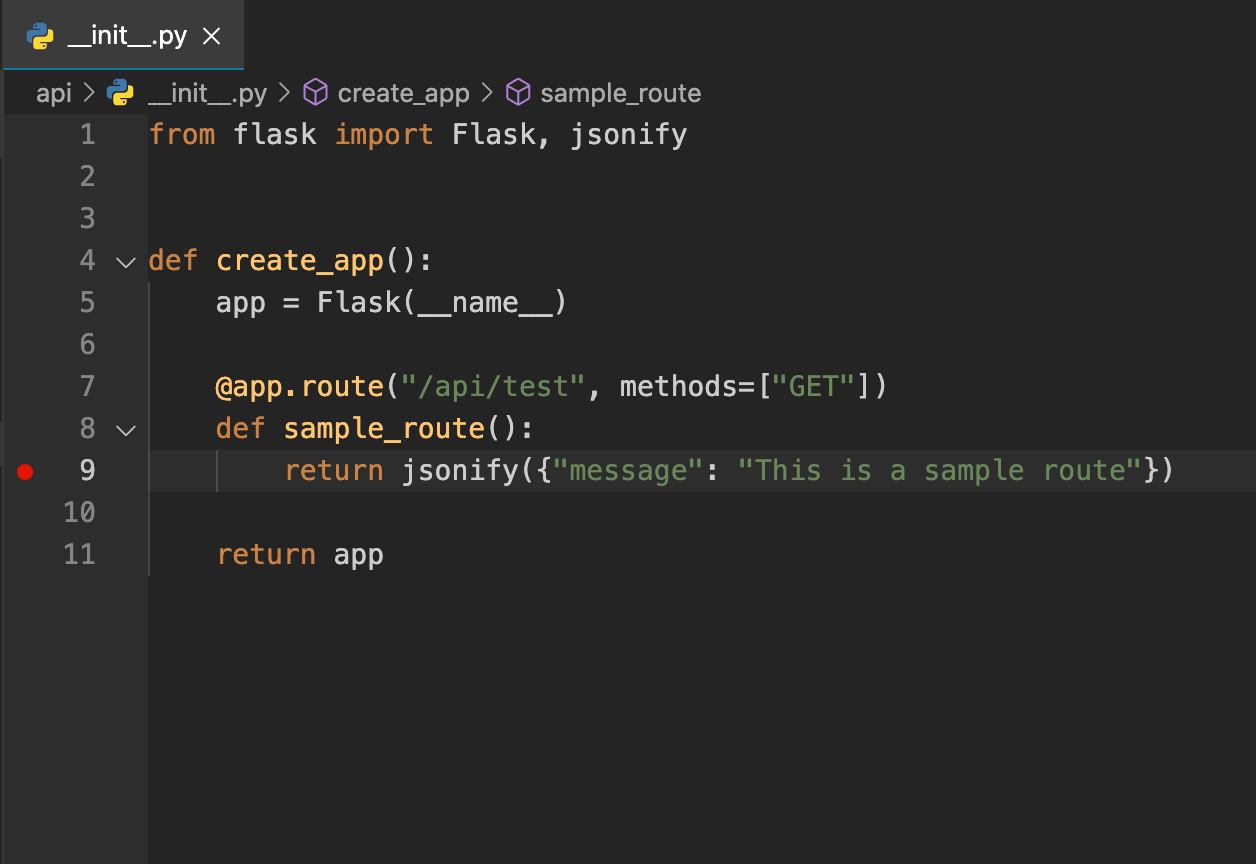The width and height of the screenshot is (1256, 864).
Task: Open the __init__.py breadcrumb item
Action: (x=207, y=94)
